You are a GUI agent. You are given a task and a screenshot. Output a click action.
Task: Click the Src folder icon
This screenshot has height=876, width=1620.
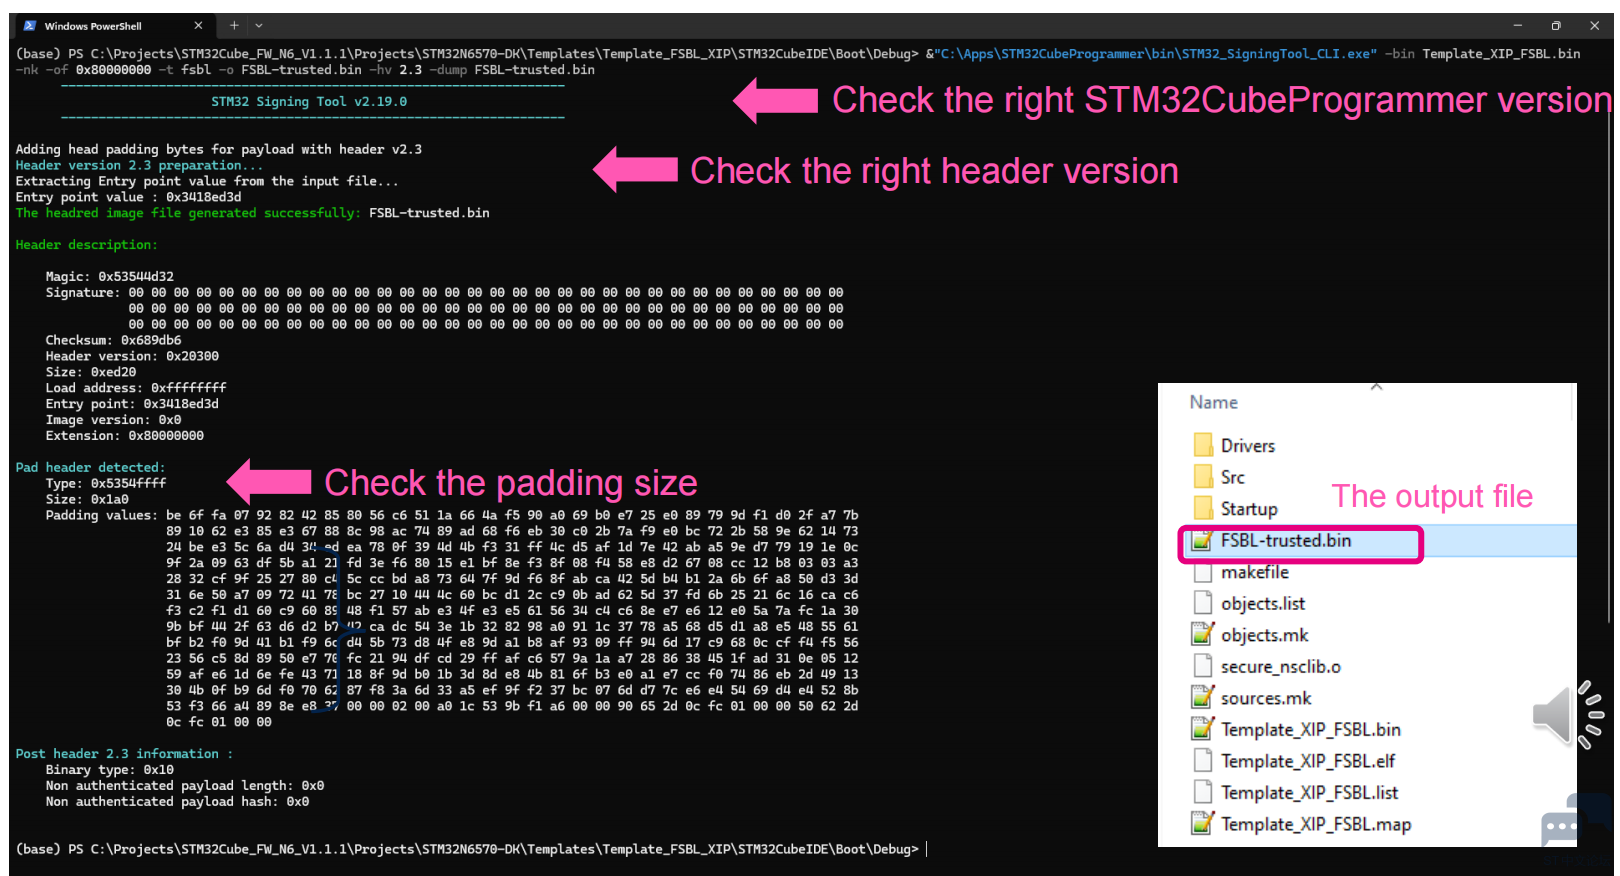(1203, 477)
